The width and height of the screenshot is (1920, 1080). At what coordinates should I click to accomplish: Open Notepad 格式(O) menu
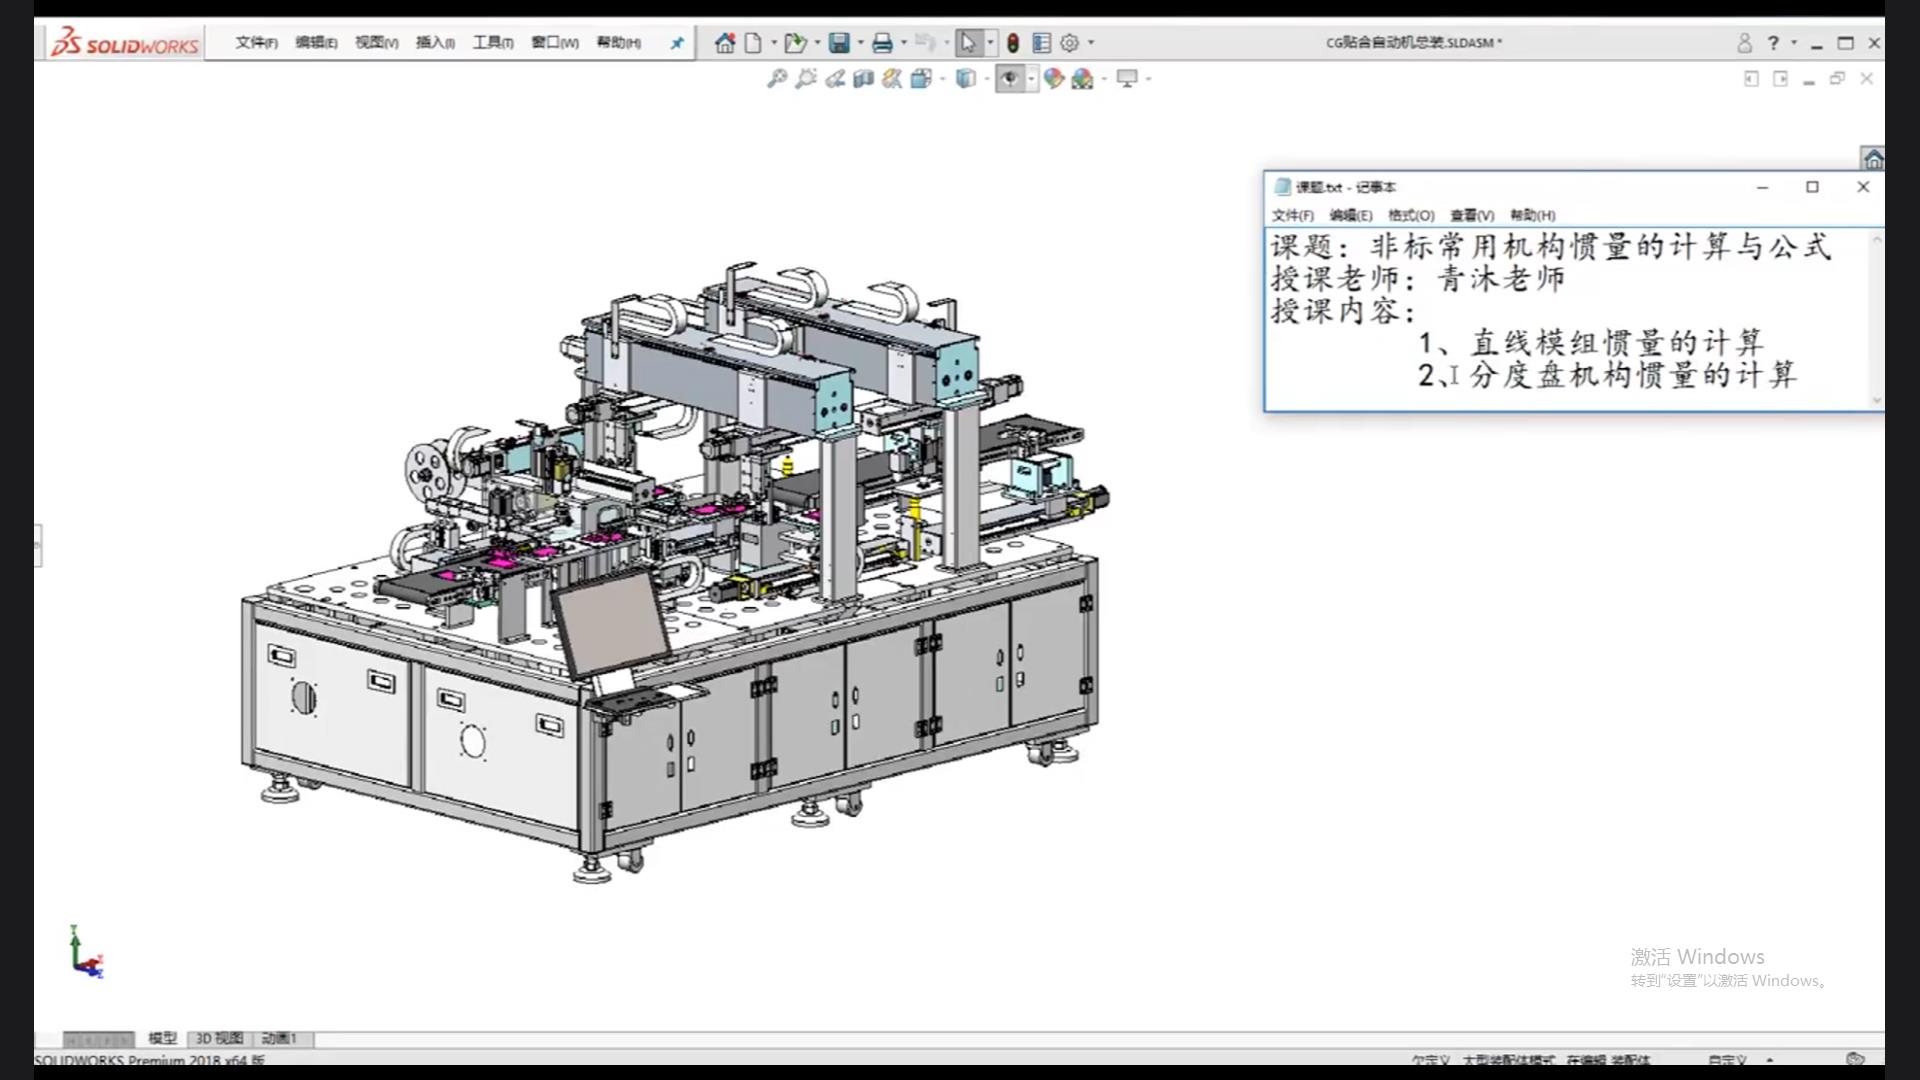[x=1411, y=215]
